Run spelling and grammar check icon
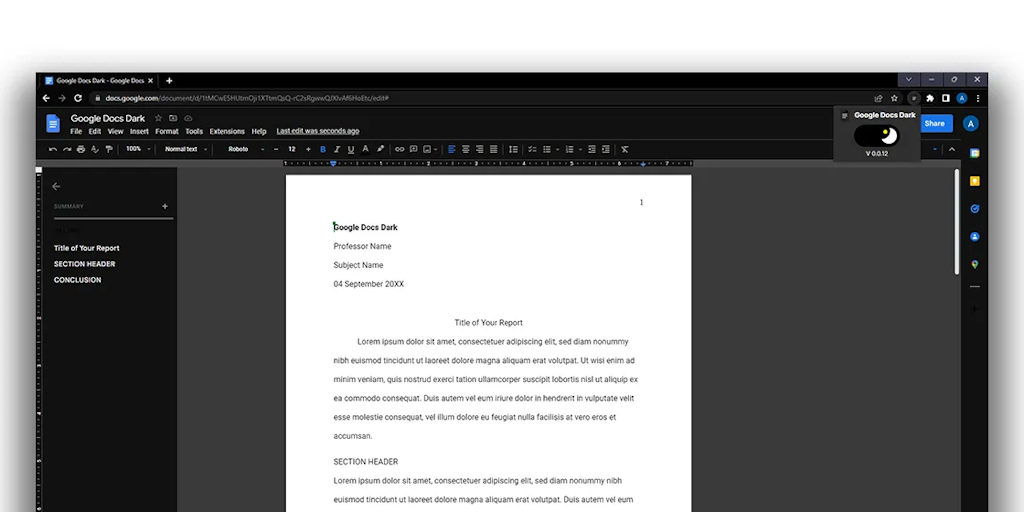The width and height of the screenshot is (1024, 512). (95, 149)
